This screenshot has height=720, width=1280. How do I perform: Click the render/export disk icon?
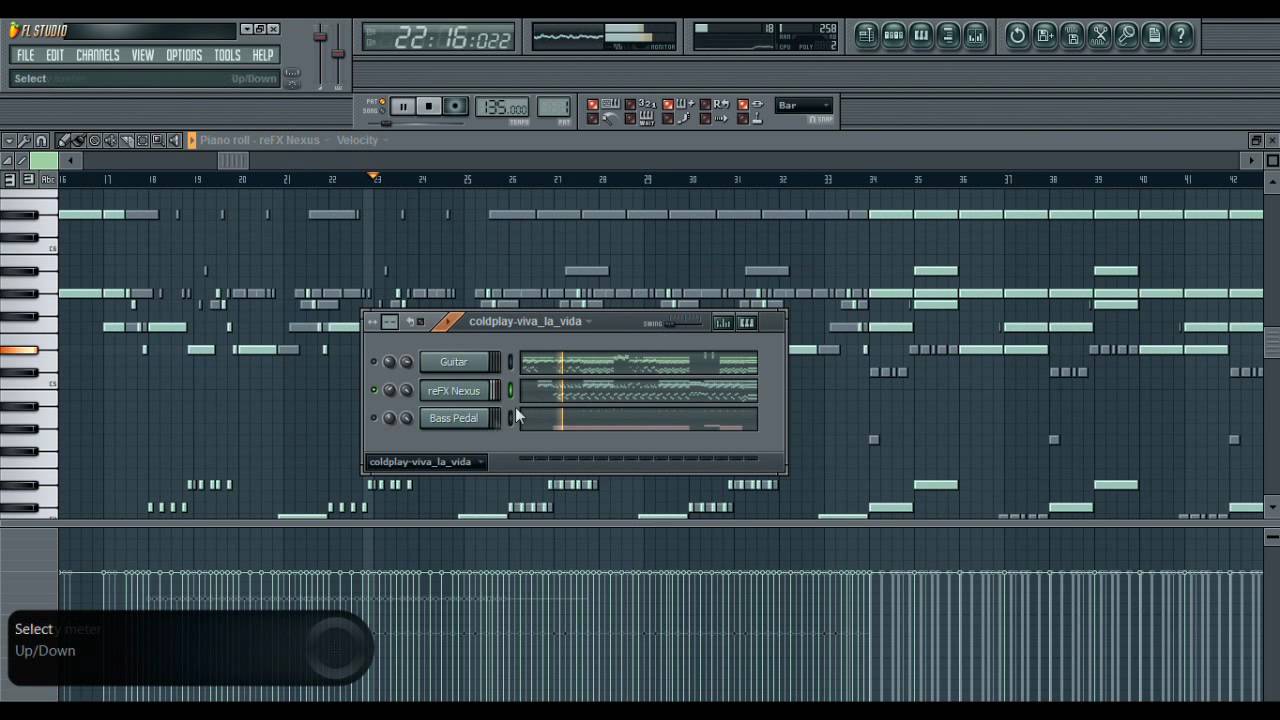tap(1072, 36)
